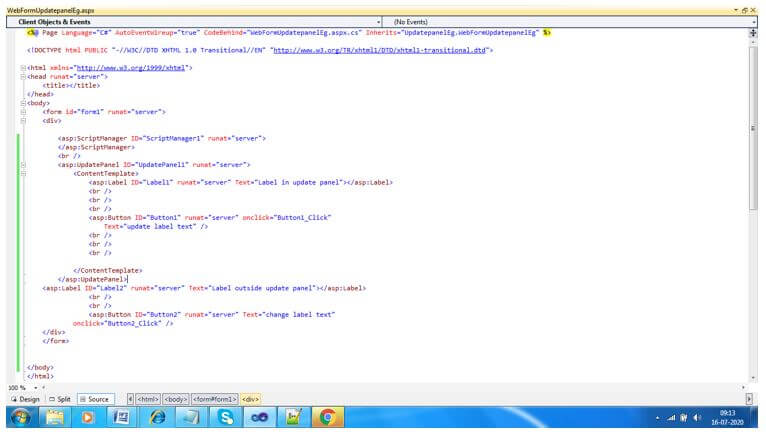Viewport: 766px width, 437px height.
Task: Open Microsoft Word from the taskbar
Action: point(121,417)
